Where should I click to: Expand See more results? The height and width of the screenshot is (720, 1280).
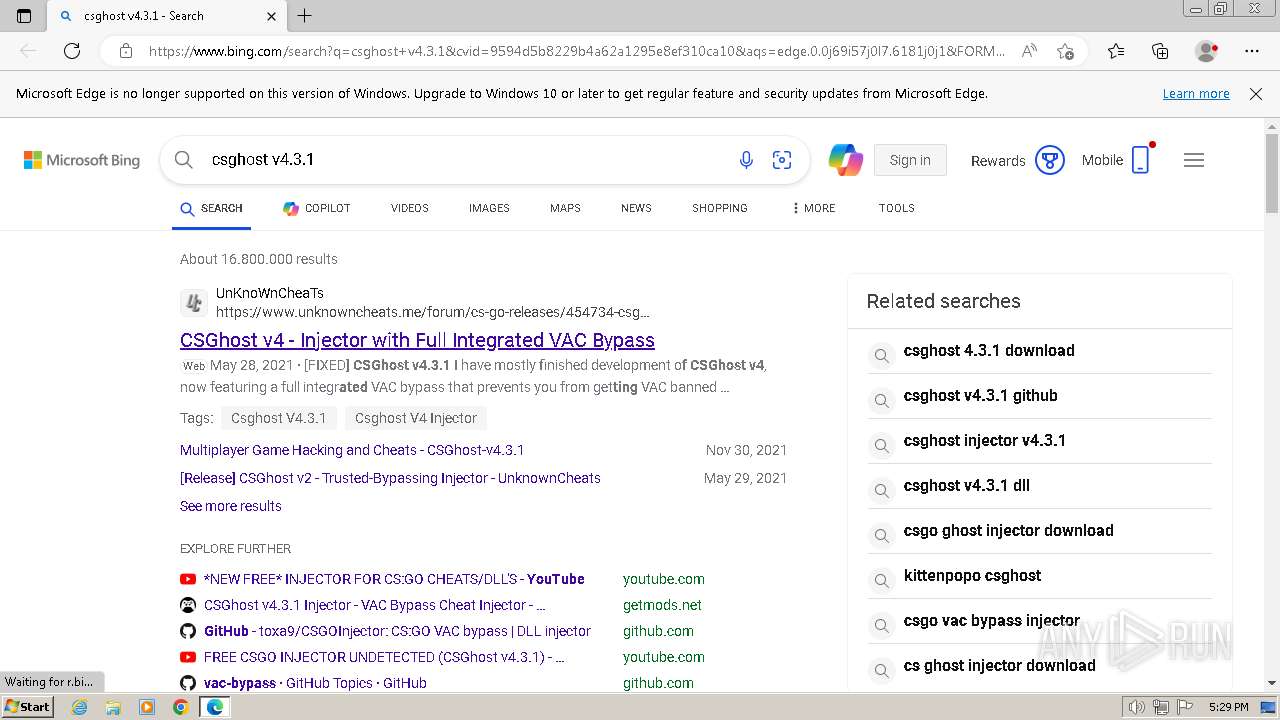pos(231,506)
